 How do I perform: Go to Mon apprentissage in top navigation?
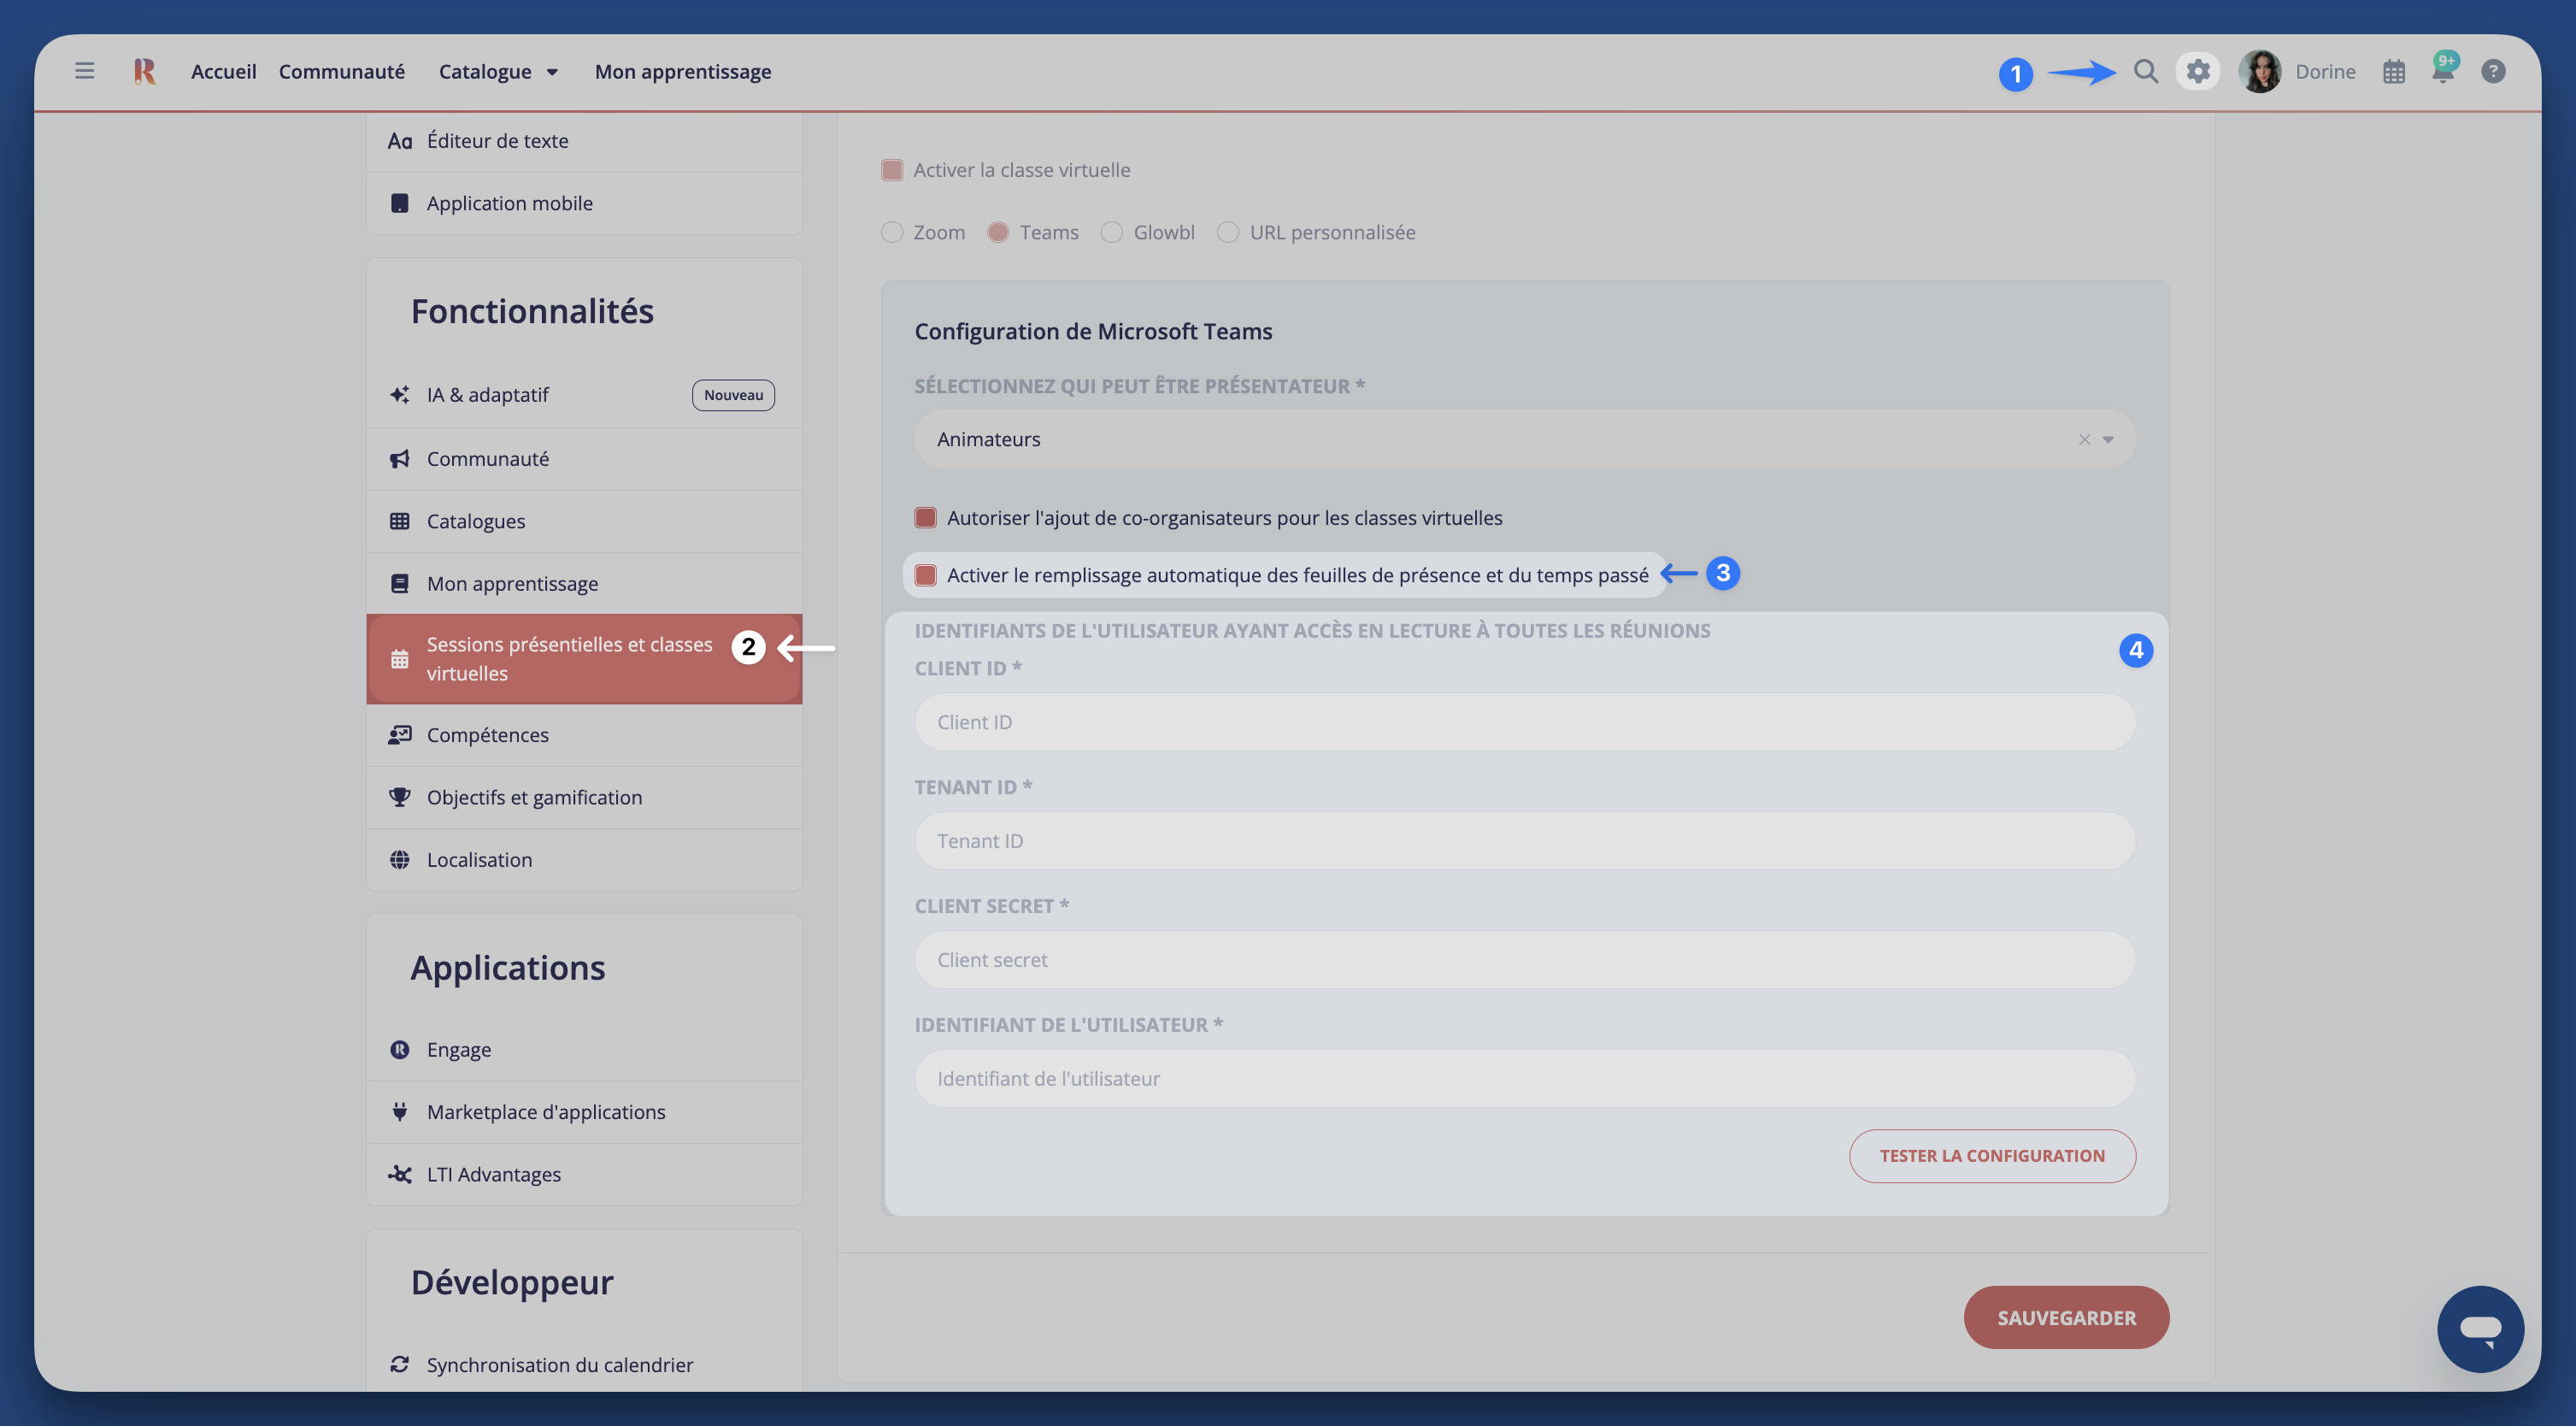tap(682, 72)
